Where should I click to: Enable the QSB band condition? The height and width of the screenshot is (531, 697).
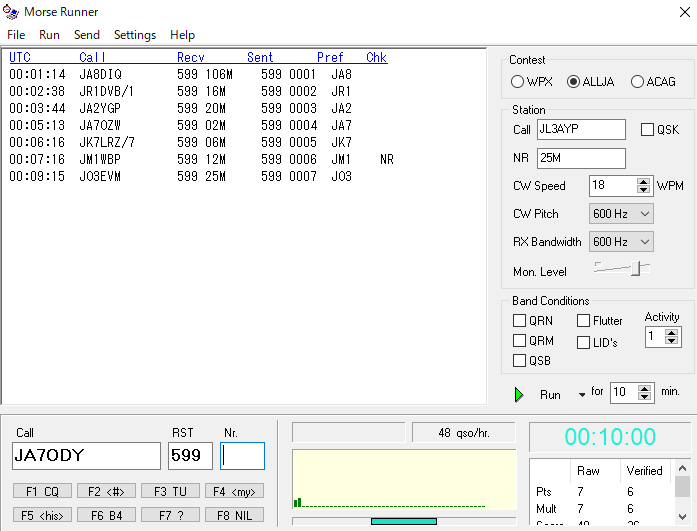(519, 360)
